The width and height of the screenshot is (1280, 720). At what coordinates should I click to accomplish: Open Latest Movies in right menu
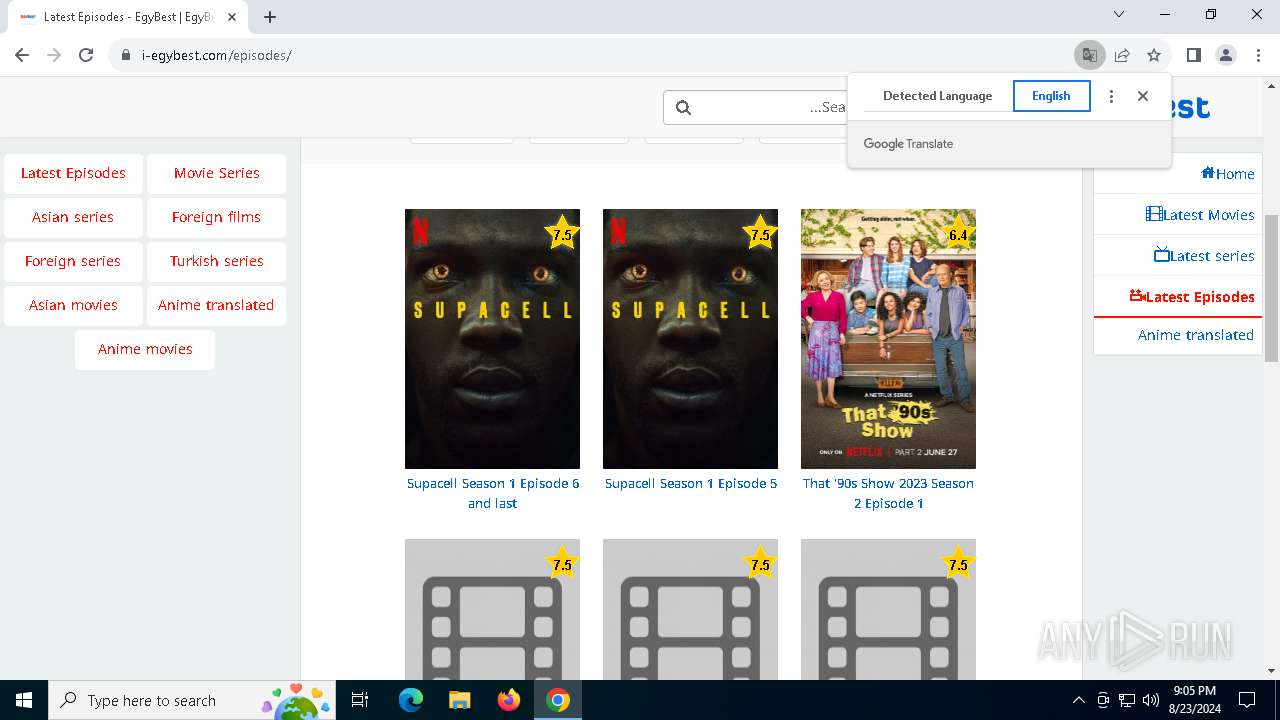pos(1178,215)
